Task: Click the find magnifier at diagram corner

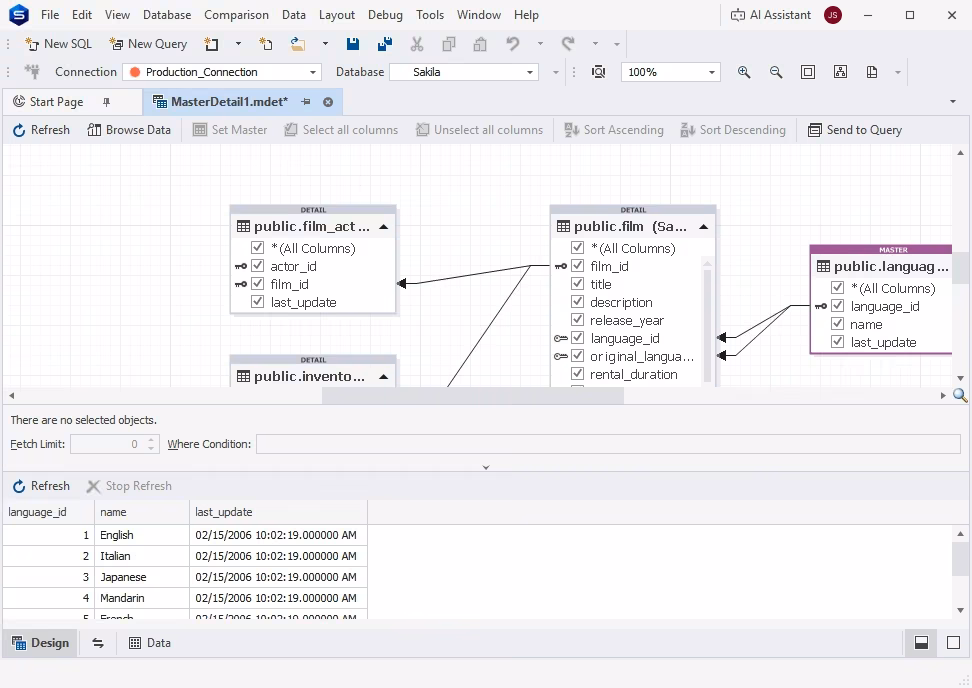Action: tap(960, 395)
